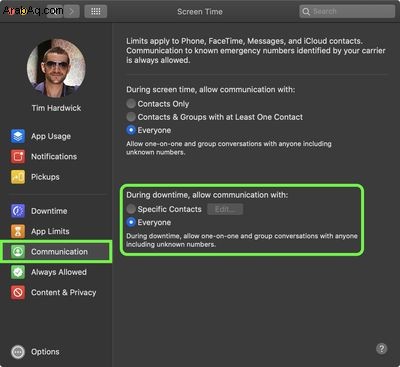Image resolution: width=400 pixels, height=367 pixels.
Task: Select Contacts & Groups with at Least One Contact
Action: [131, 117]
